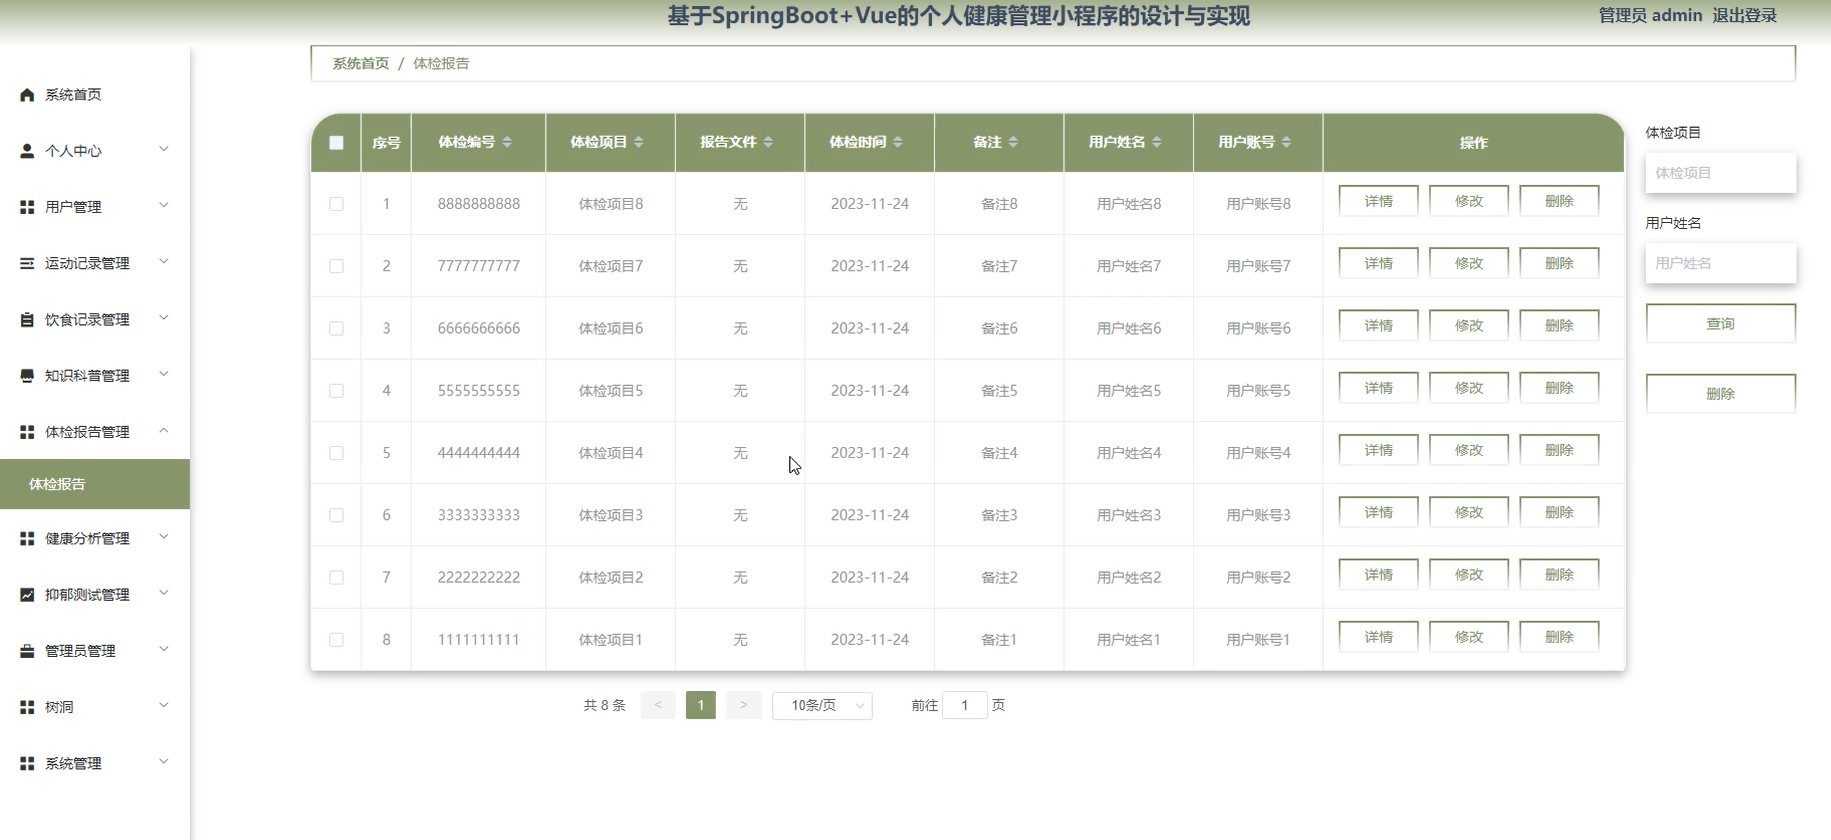Expand 健康分析管理 with its chevron
The width and height of the screenshot is (1831, 840).
(x=164, y=536)
